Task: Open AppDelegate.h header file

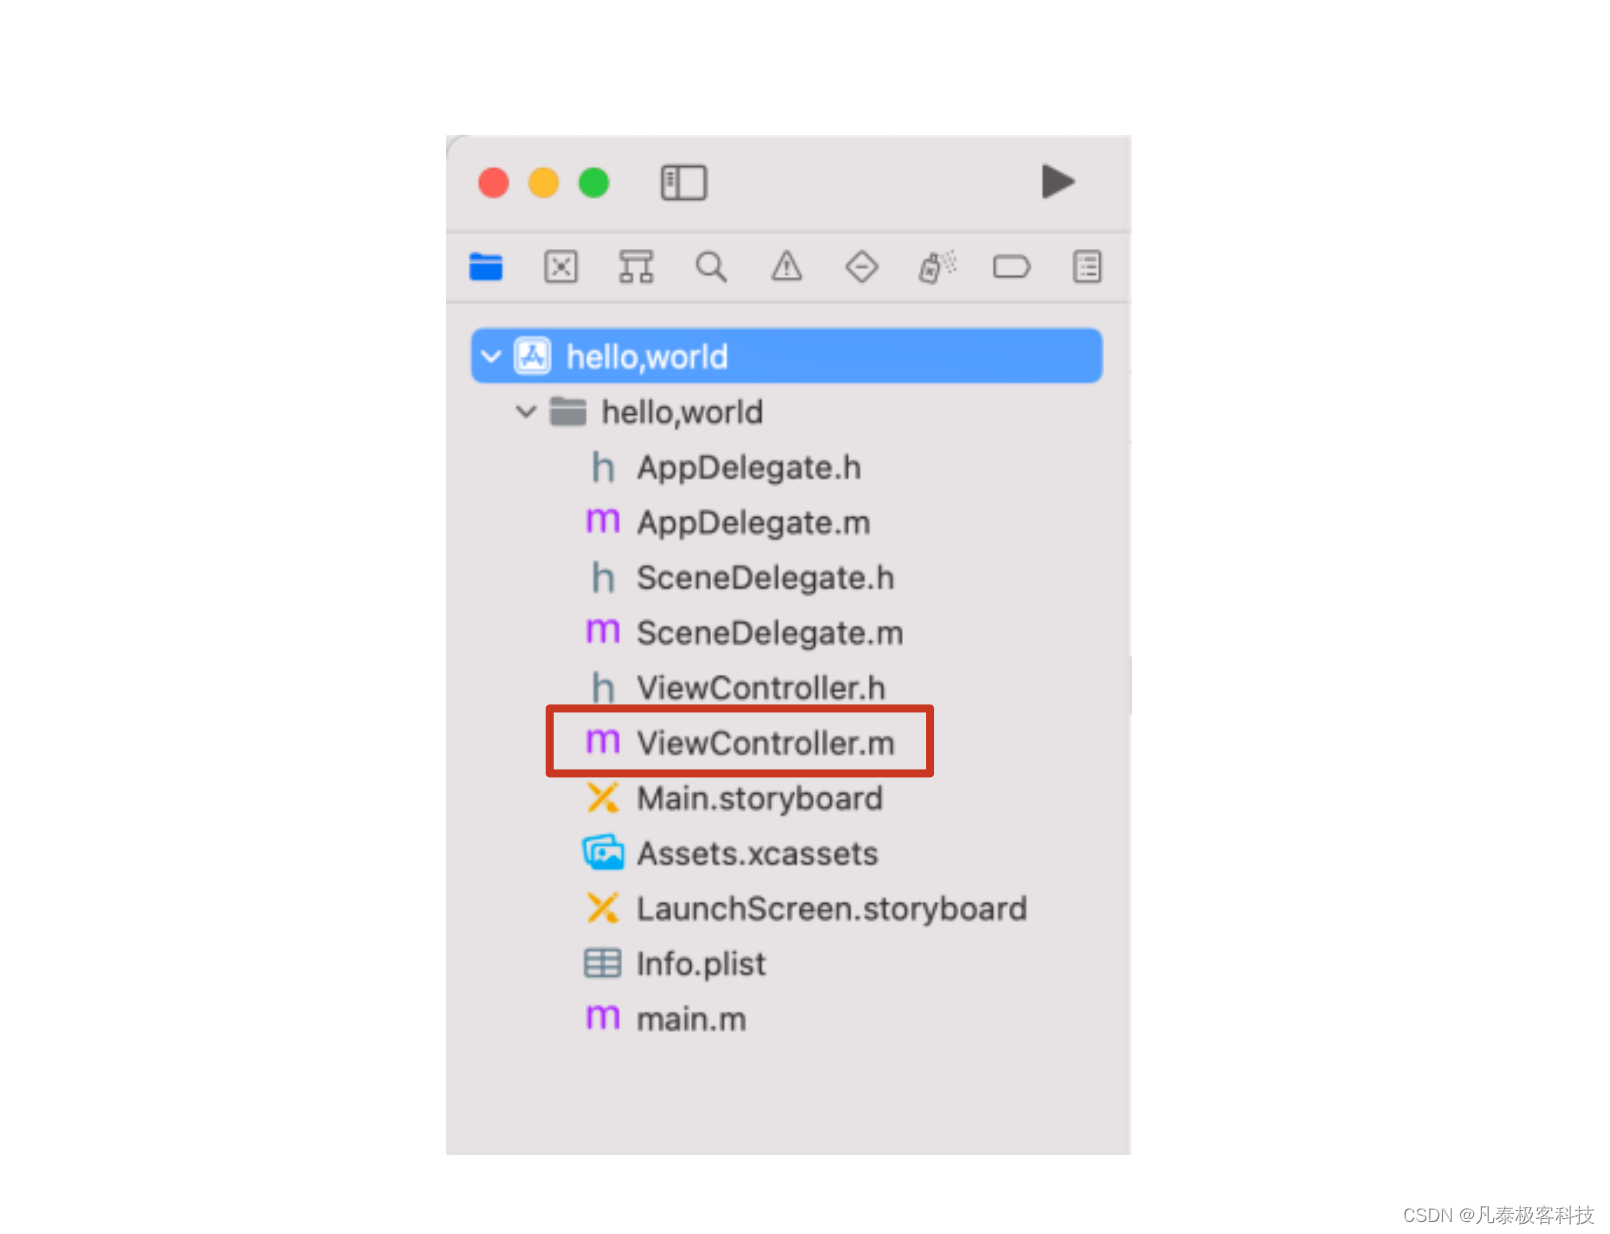Action: click(x=725, y=467)
